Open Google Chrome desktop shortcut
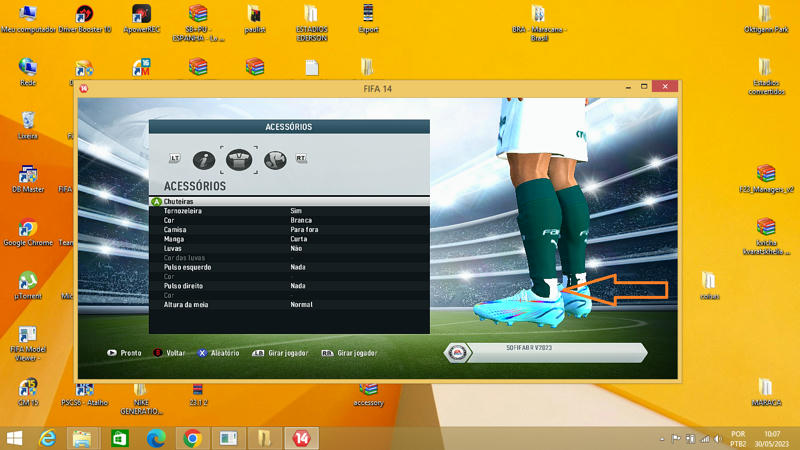 tap(28, 232)
